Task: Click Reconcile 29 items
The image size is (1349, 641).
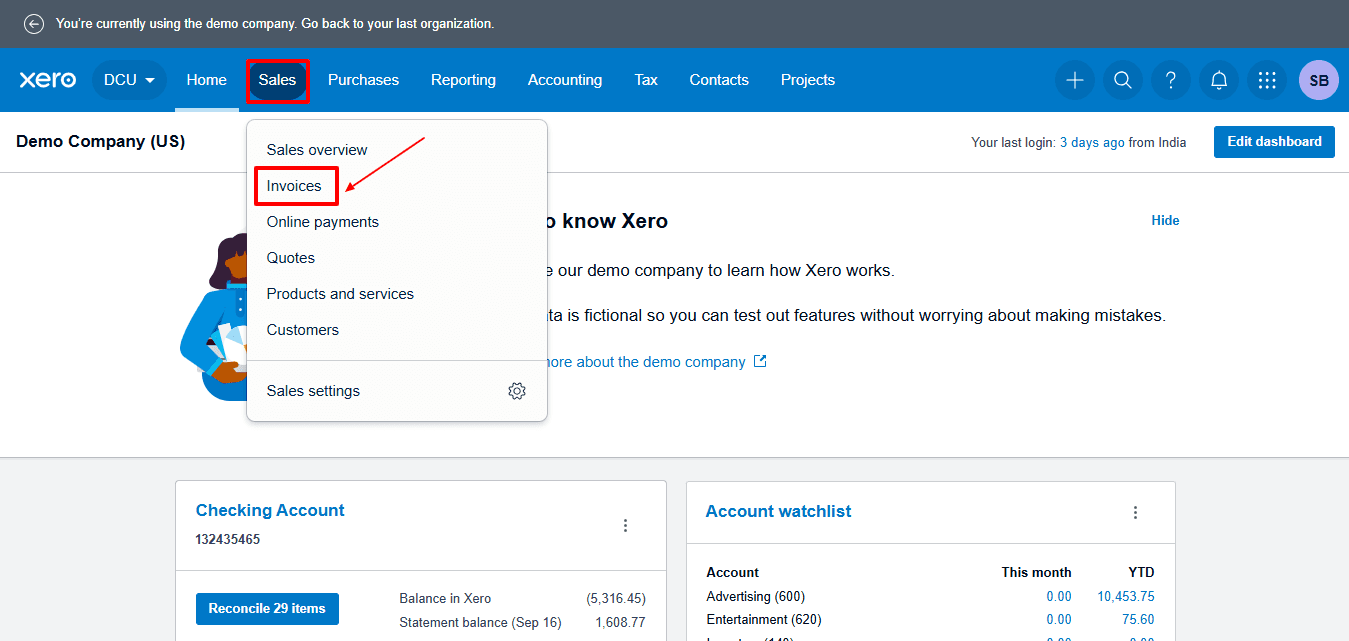Action: 267,608
